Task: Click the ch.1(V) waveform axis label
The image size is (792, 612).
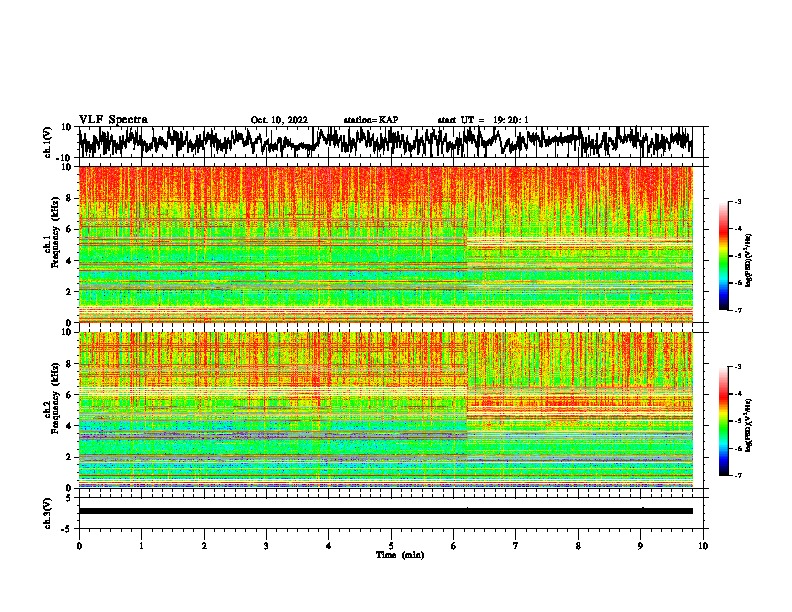Action: tap(48, 142)
